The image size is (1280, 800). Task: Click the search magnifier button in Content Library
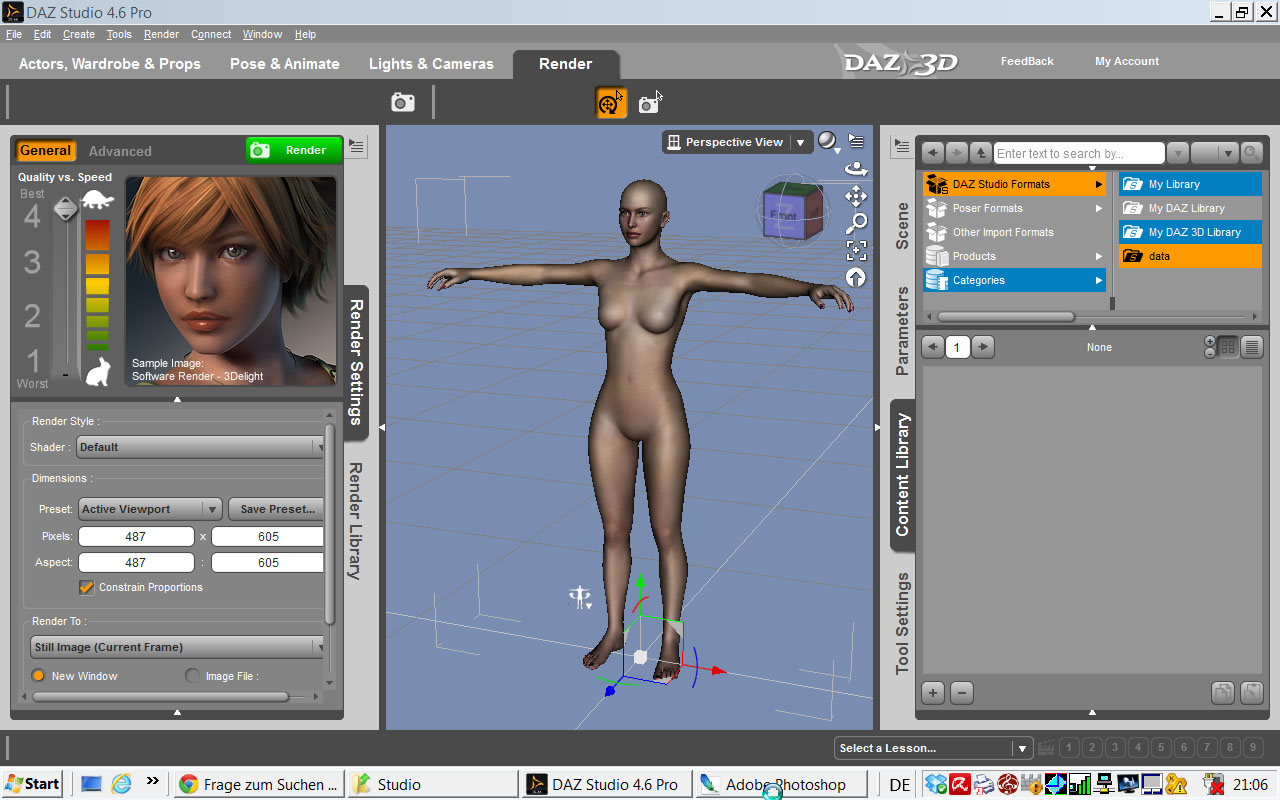pyautogui.click(x=1251, y=153)
